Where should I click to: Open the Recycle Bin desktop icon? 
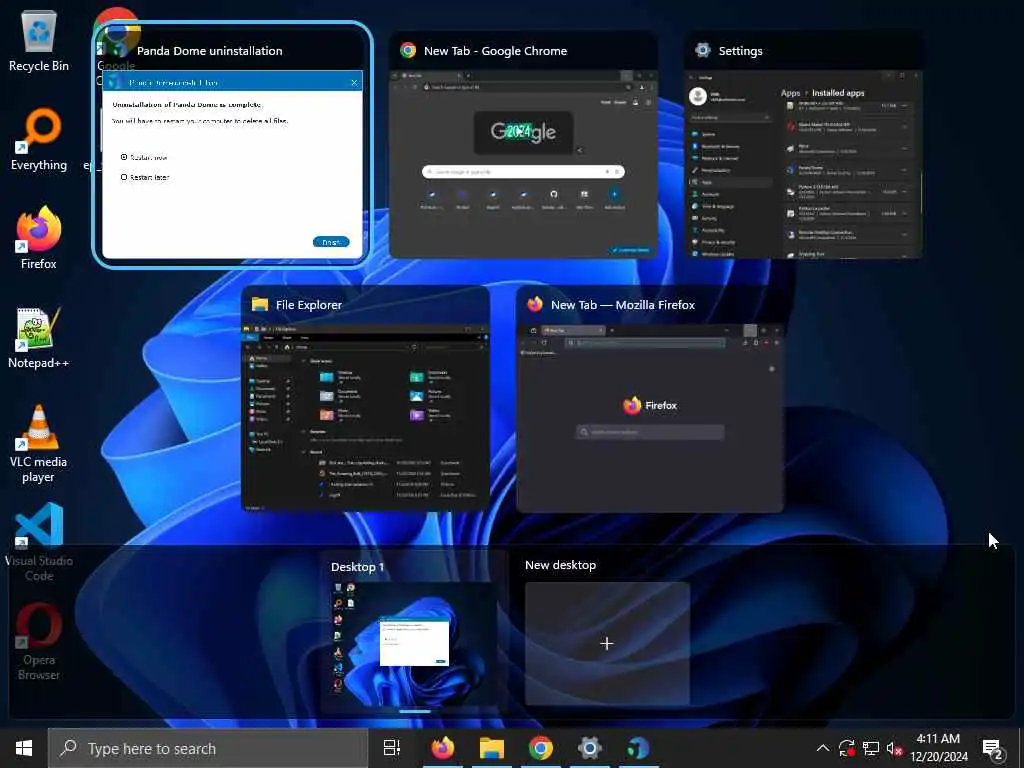click(39, 40)
